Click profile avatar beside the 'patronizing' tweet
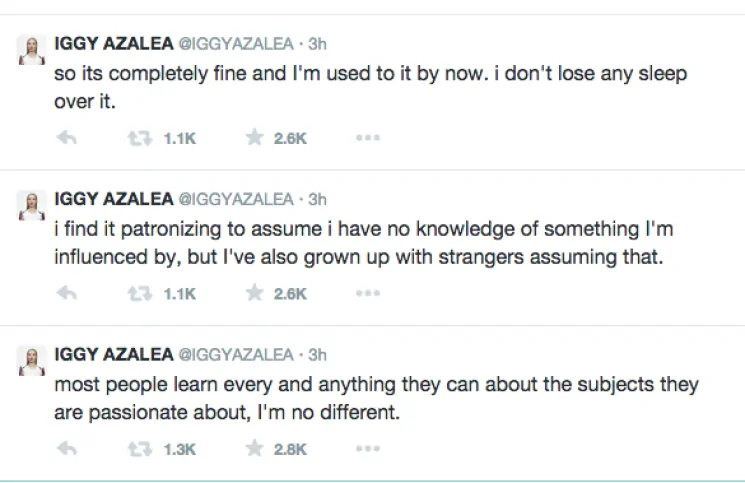The image size is (745, 483). [x=31, y=207]
